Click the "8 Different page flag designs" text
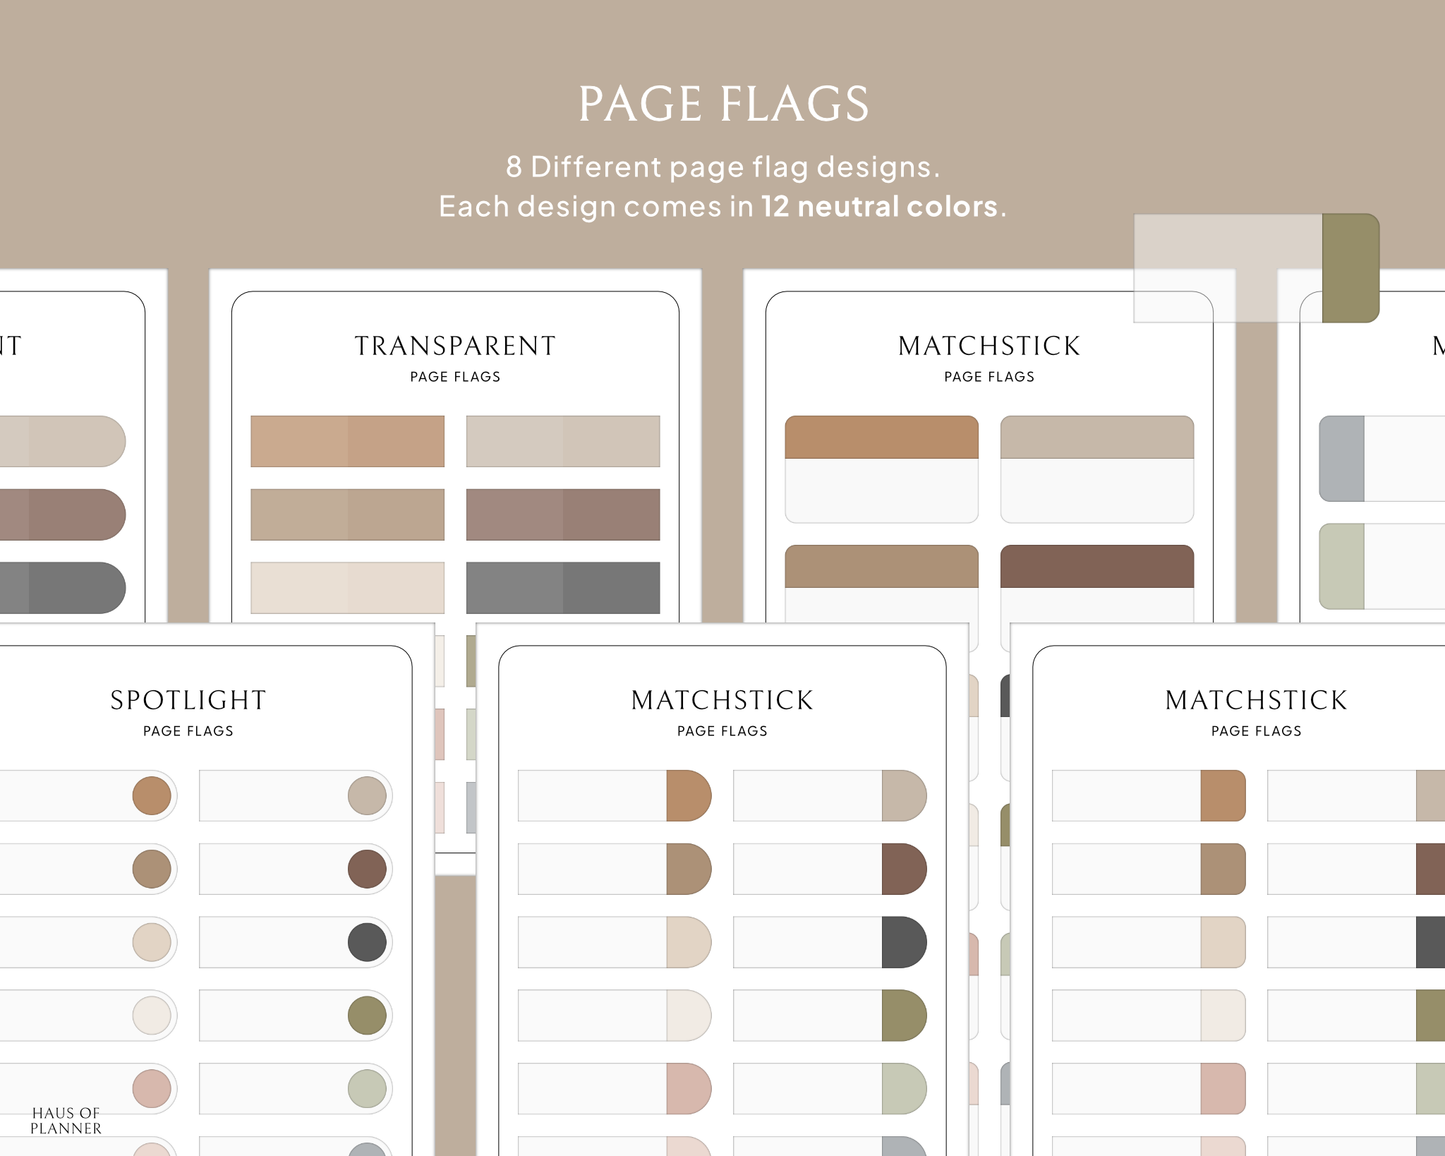Viewport: 1445px width, 1156px height. point(722,167)
